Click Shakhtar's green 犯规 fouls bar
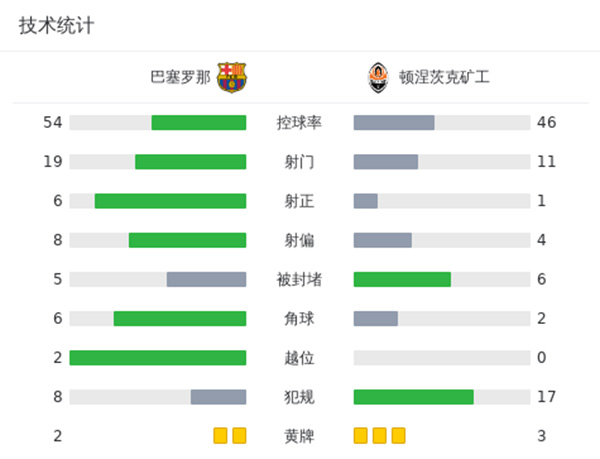600x459 pixels. [413, 397]
